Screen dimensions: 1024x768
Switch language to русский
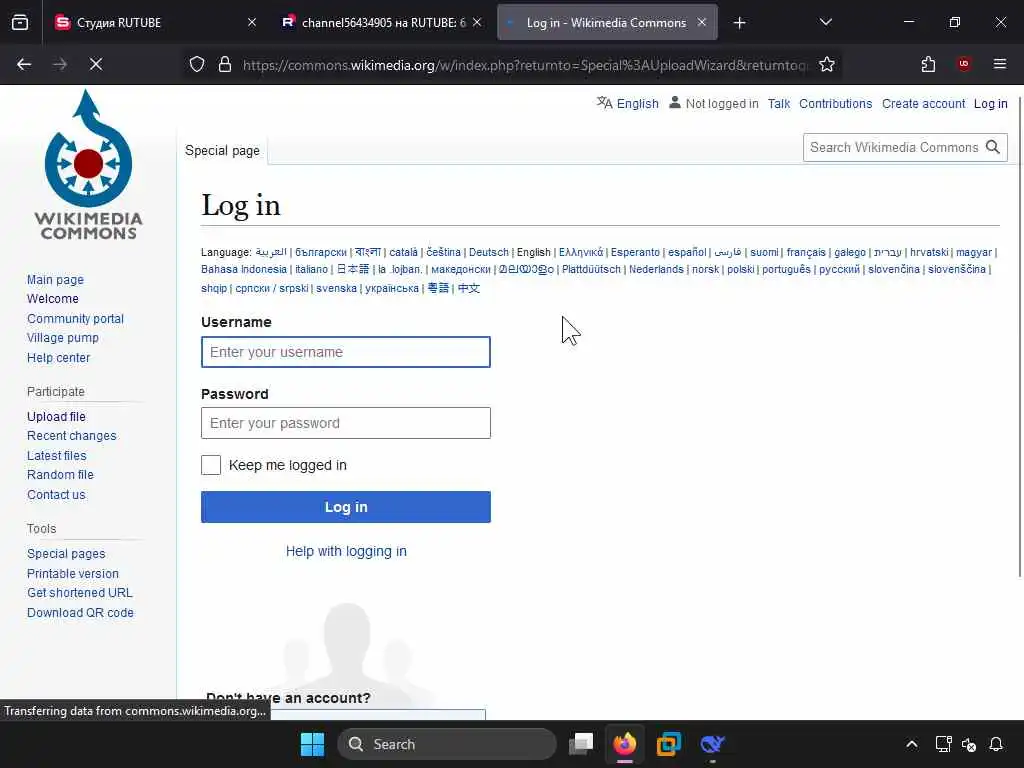839,269
